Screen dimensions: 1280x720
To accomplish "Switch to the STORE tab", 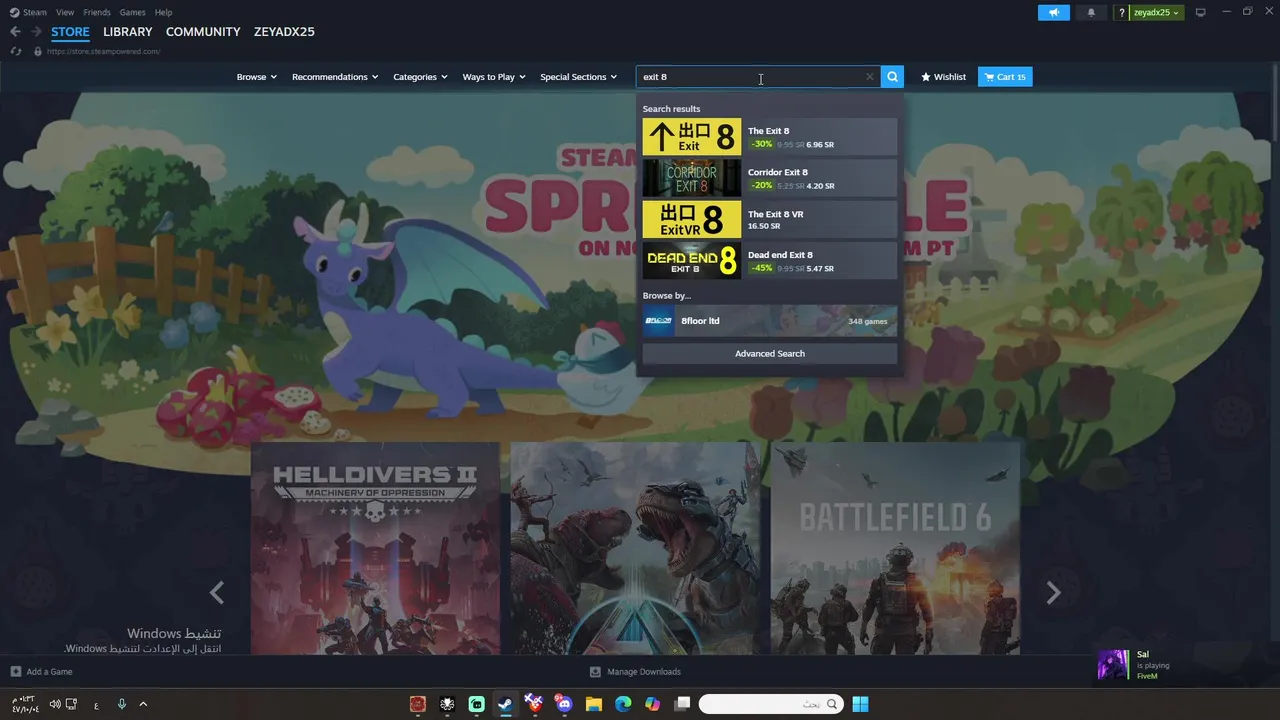I will click(70, 32).
